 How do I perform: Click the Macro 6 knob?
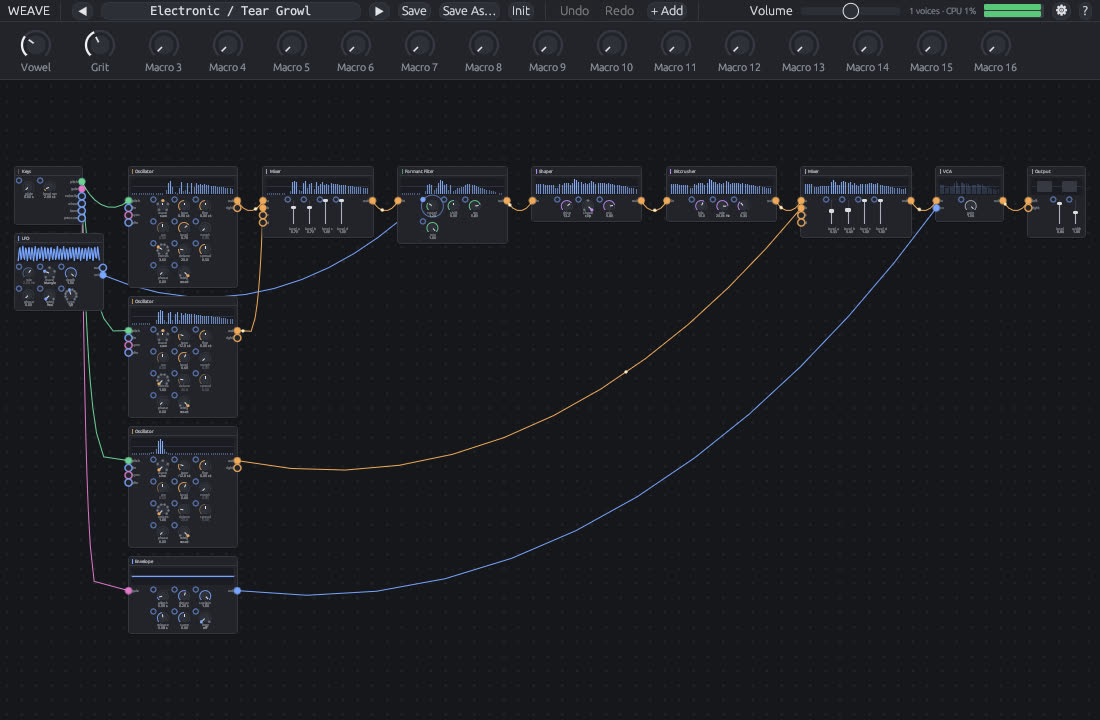click(355, 45)
